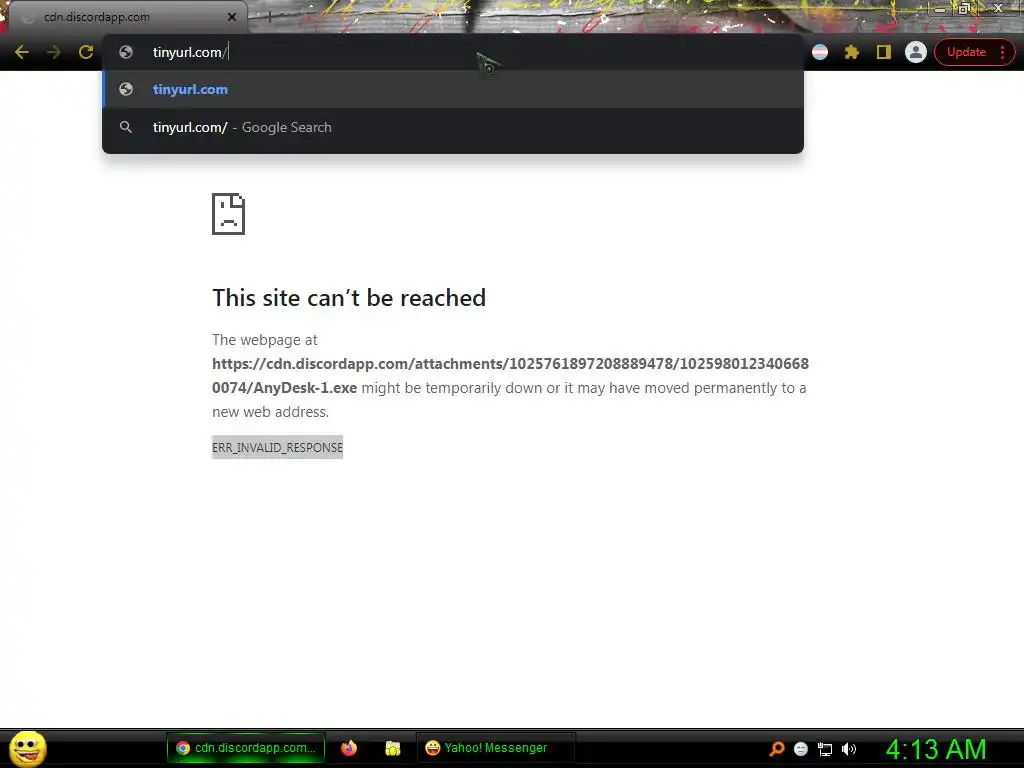1024x768 pixels.
Task: Open the volume speaker tray icon
Action: tap(848, 749)
